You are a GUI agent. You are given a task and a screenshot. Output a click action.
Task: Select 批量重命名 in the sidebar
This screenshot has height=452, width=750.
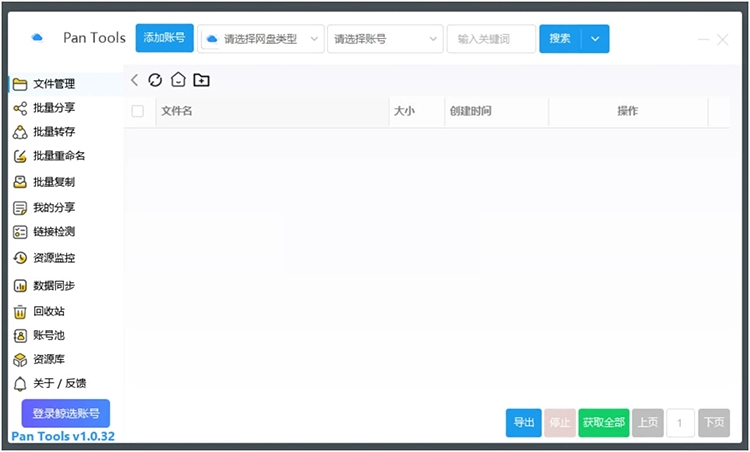click(58, 156)
